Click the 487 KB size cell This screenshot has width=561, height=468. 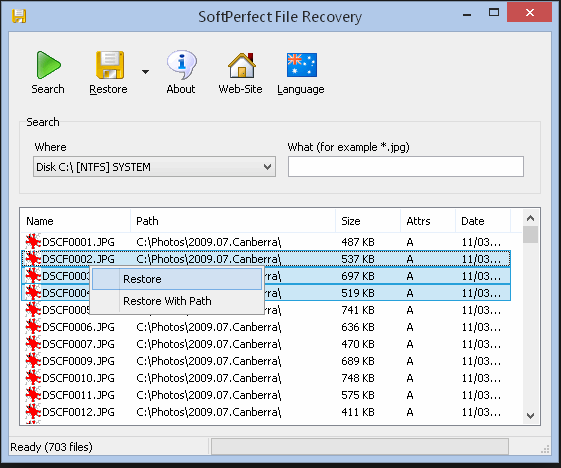pyautogui.click(x=358, y=242)
